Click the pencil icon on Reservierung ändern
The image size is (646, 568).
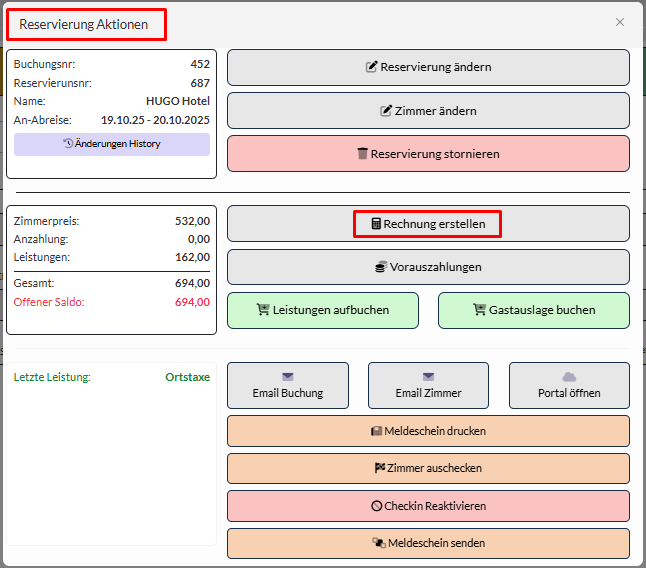(x=372, y=68)
